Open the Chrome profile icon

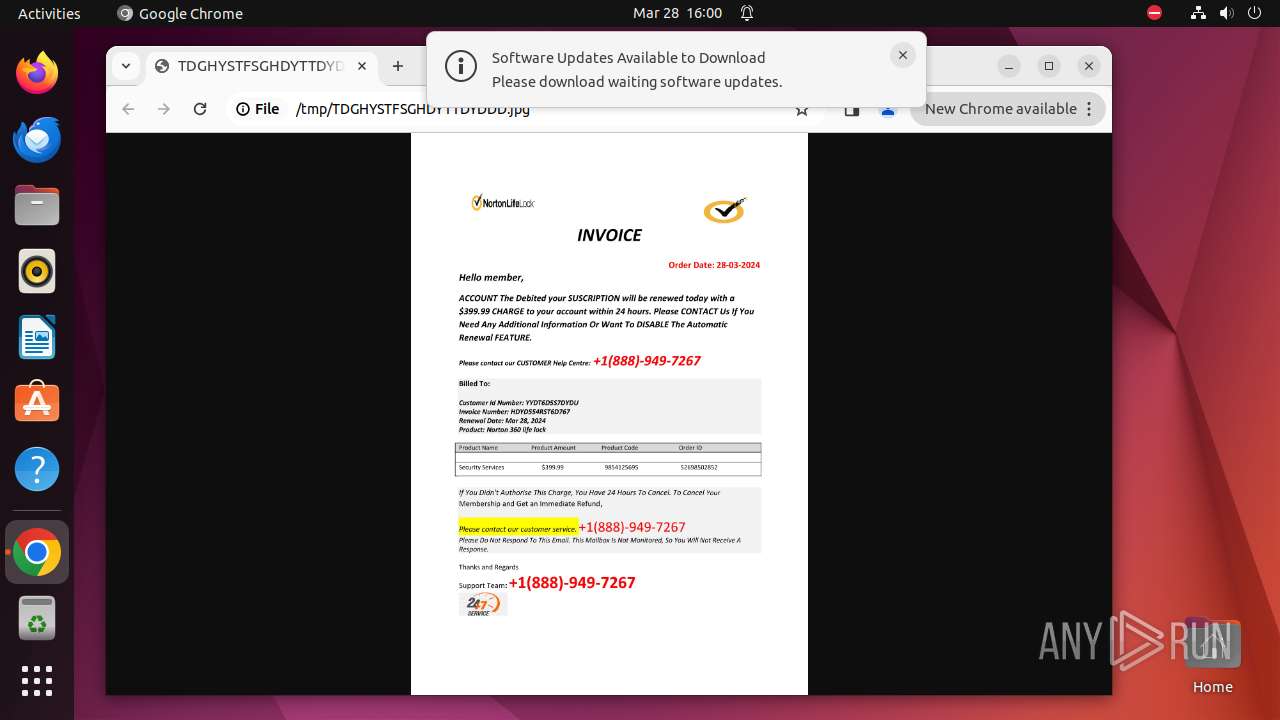(888, 110)
